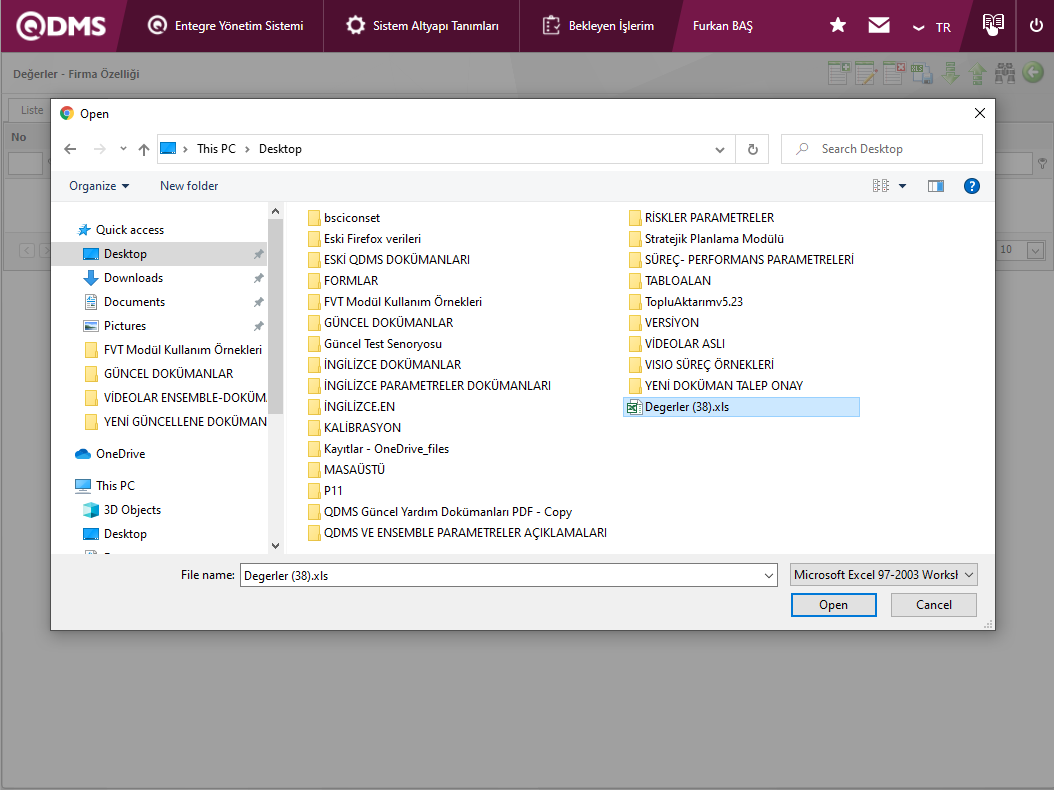Open the QDMS help book icon
This screenshot has height=790, width=1054.
(x=992, y=24)
